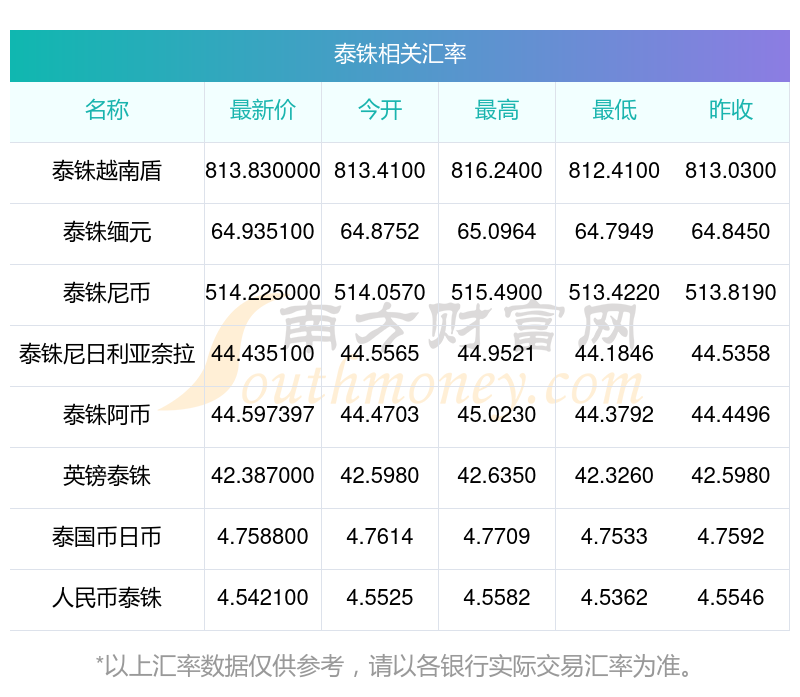Click the 泰铢相关汇率 table title
Image resolution: width=800 pixels, height=697 pixels.
(x=400, y=54)
